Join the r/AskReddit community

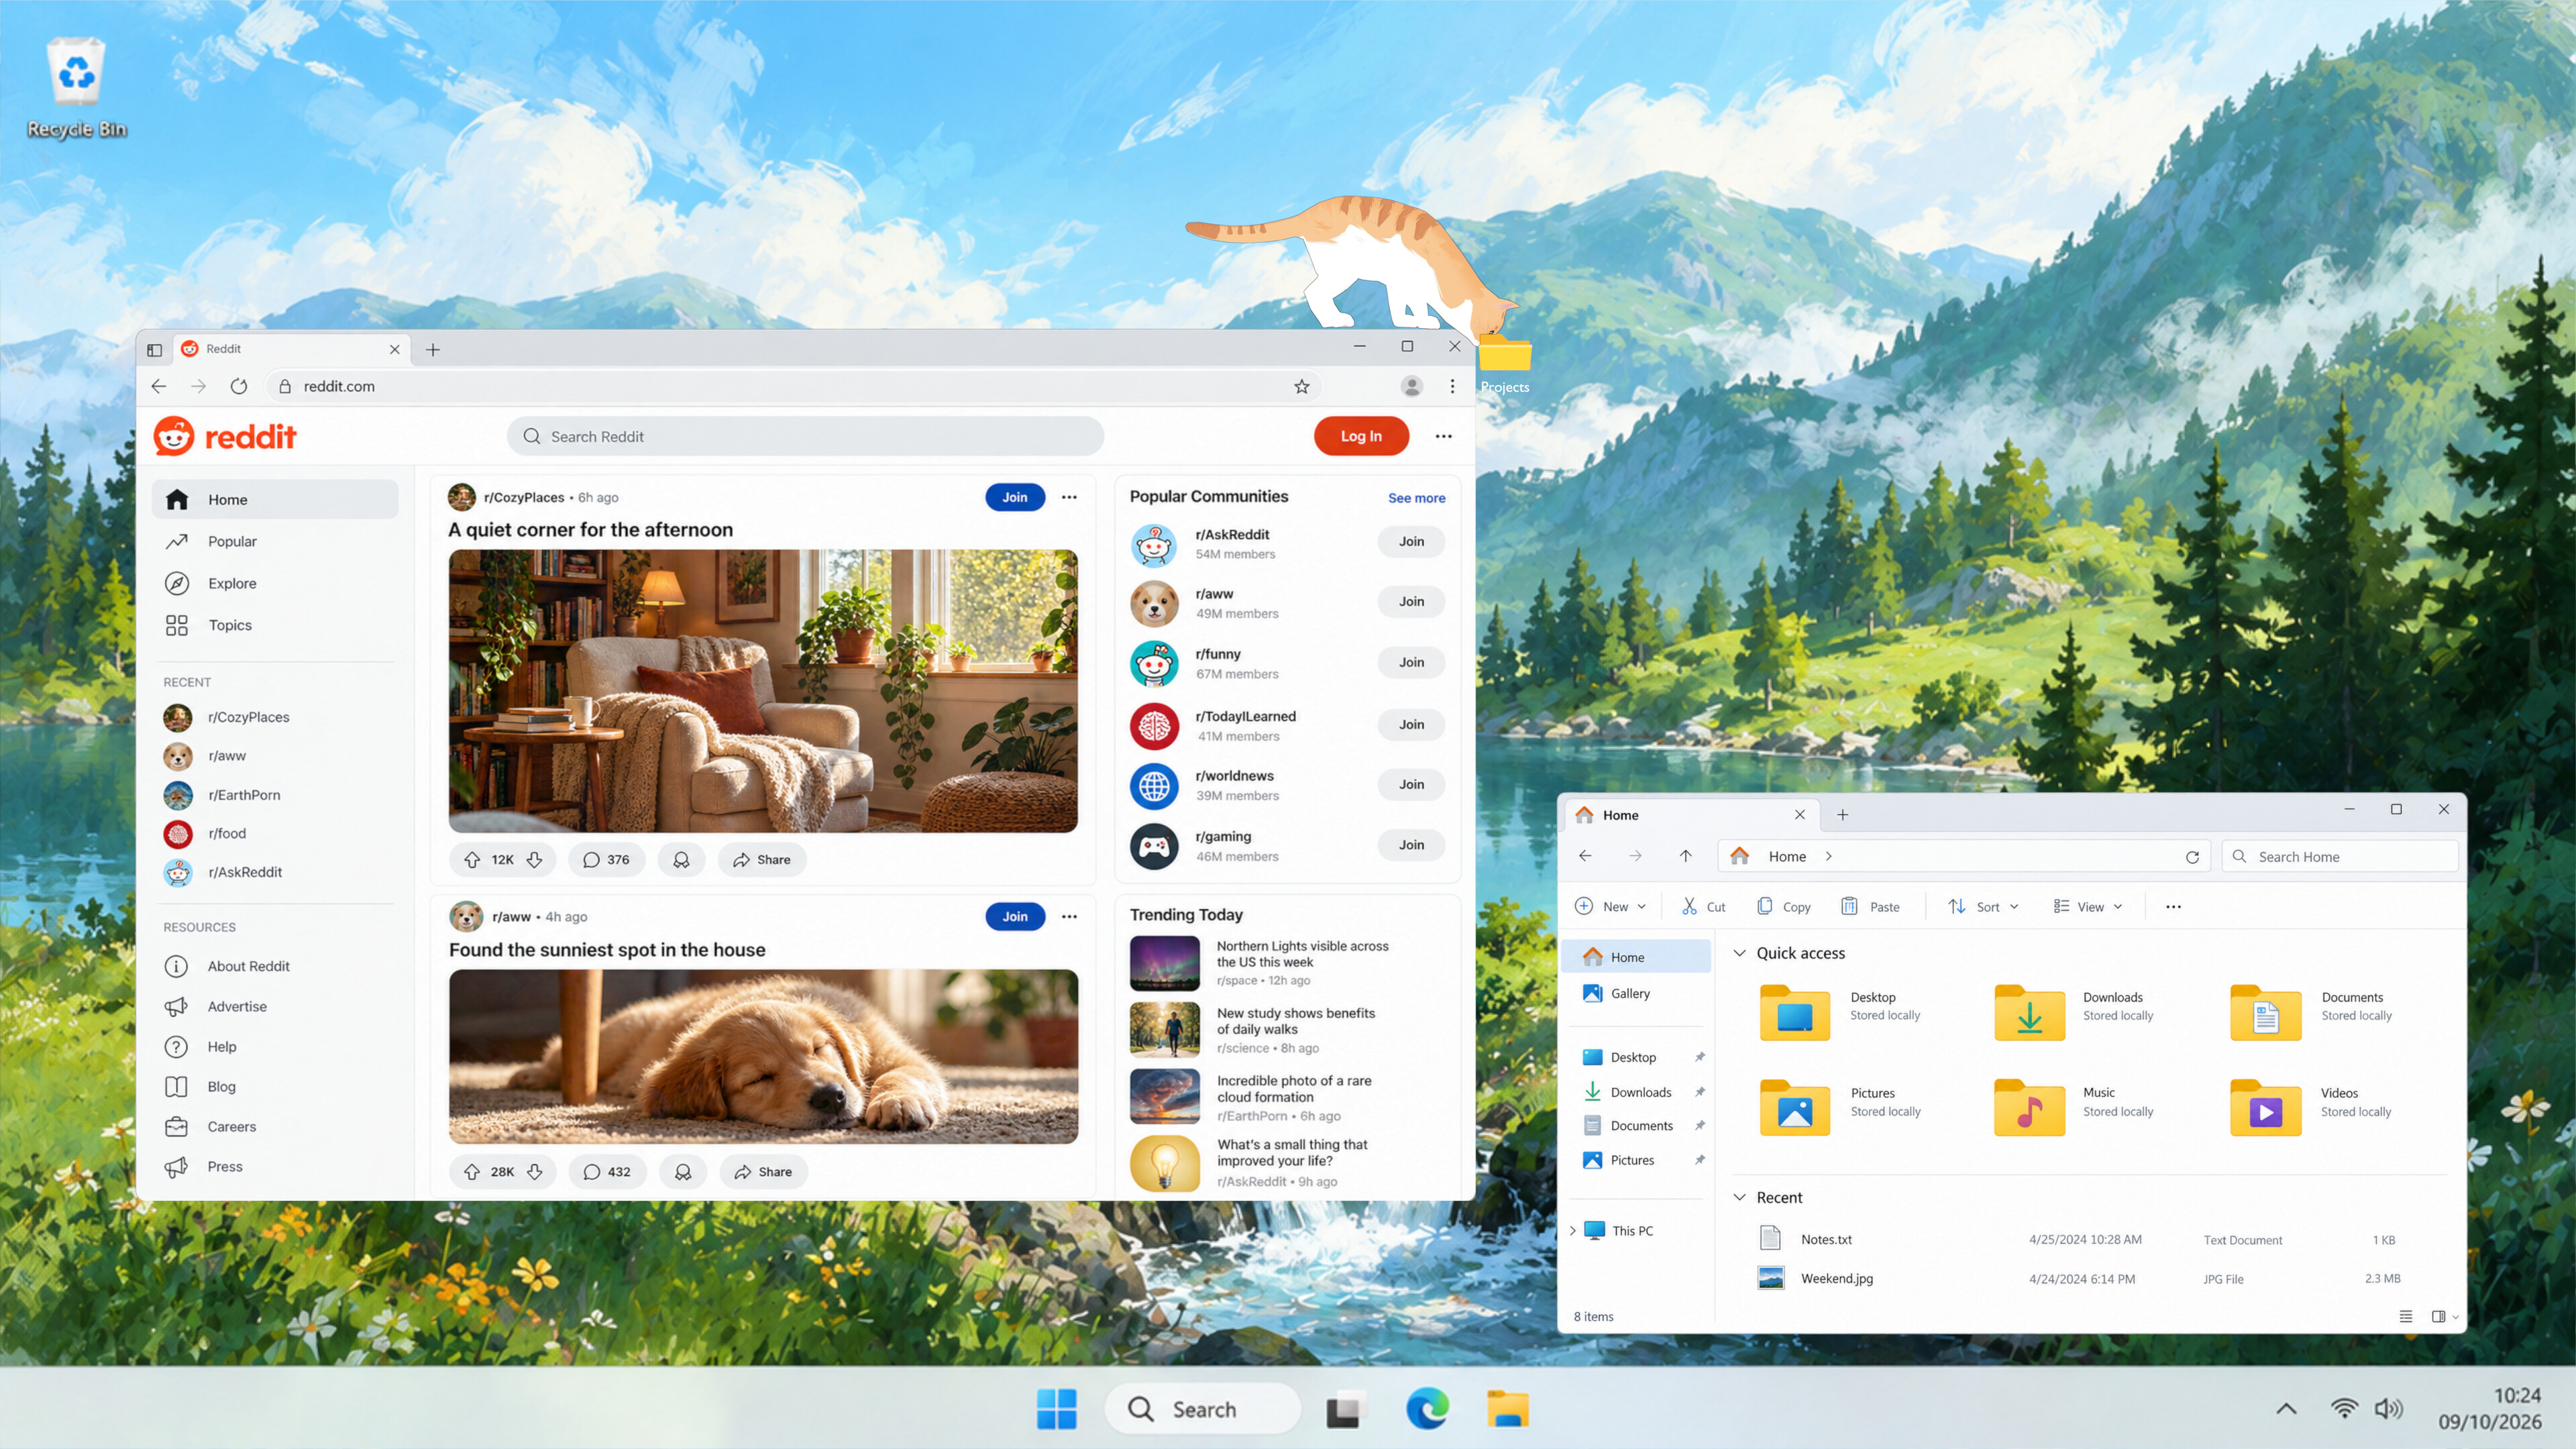1411,541
